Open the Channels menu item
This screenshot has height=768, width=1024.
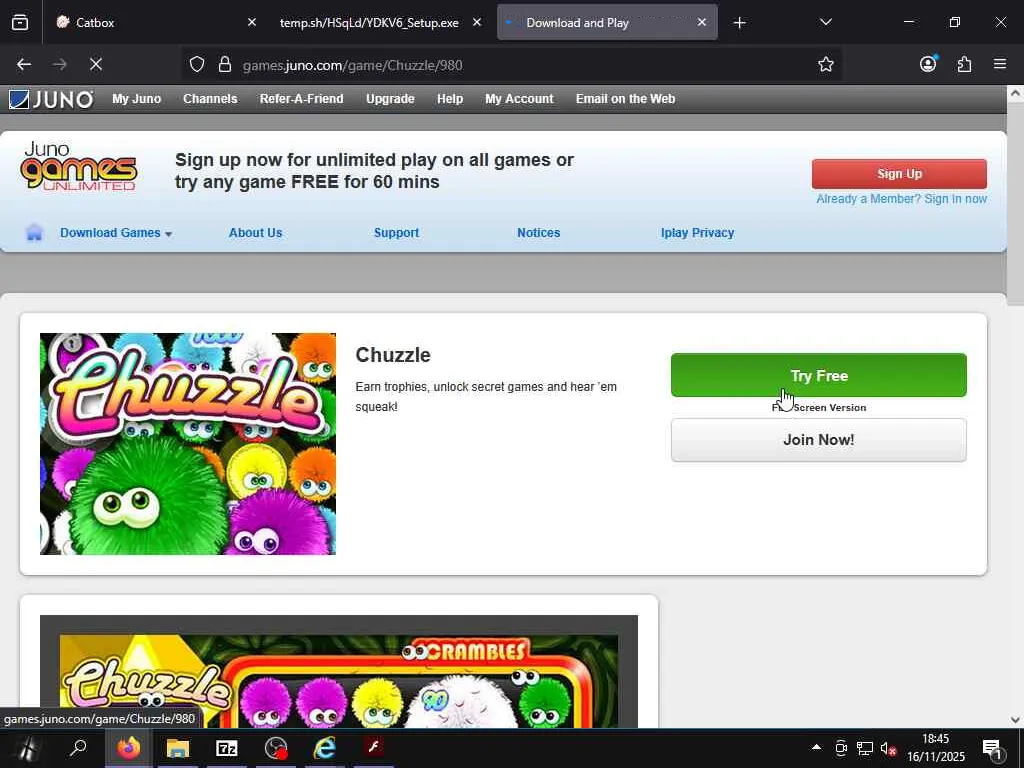pos(210,99)
